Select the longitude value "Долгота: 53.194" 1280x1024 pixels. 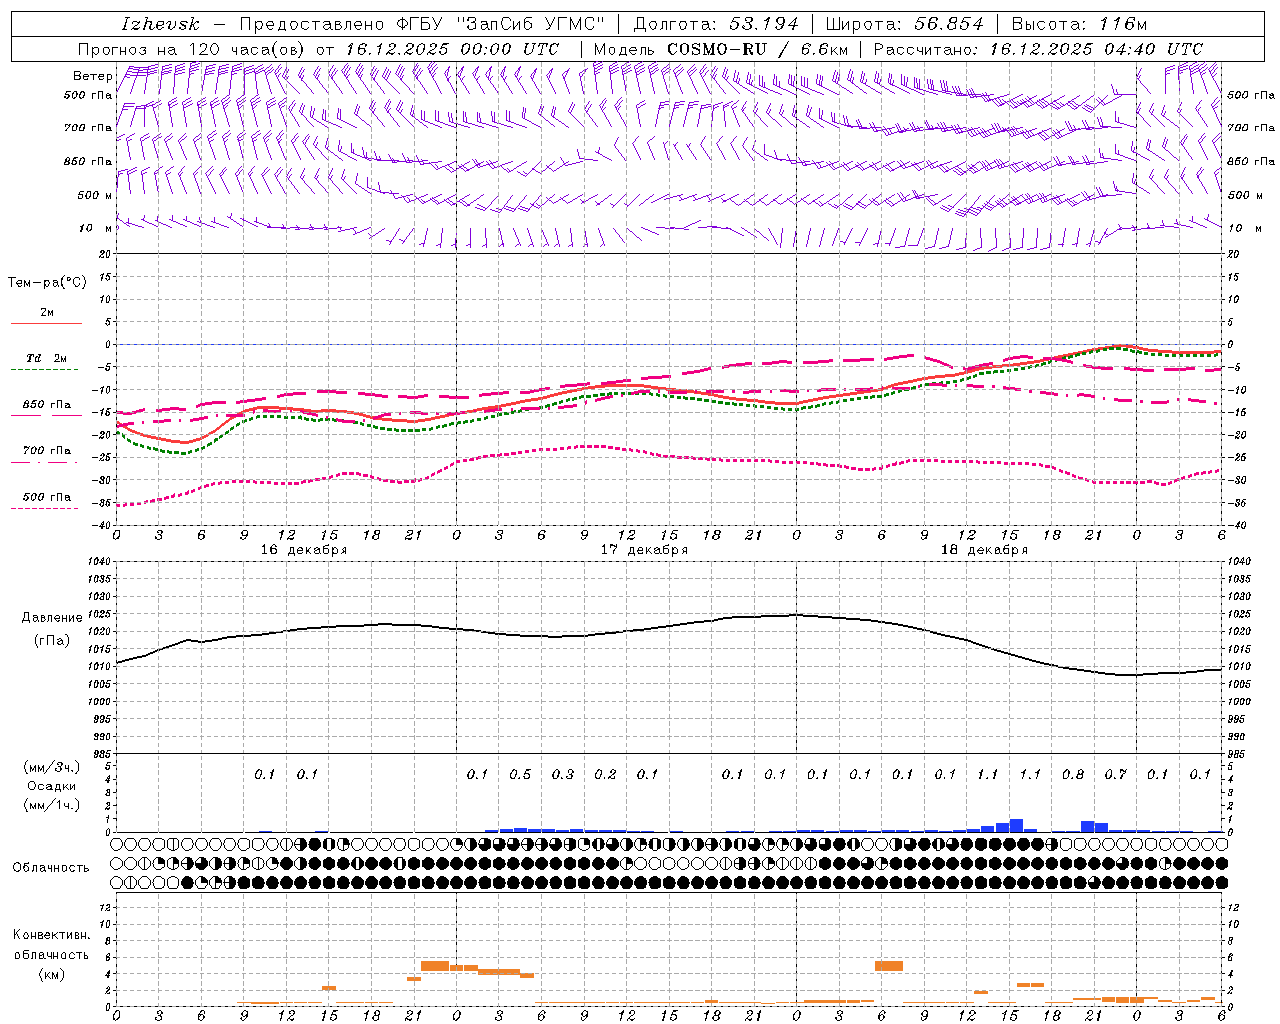pyautogui.click(x=716, y=24)
